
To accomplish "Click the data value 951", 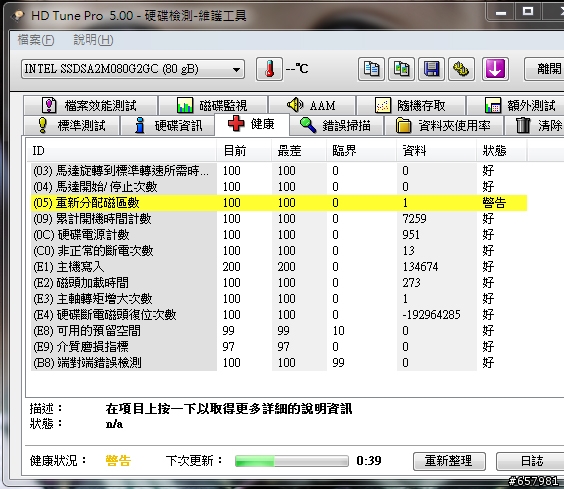I will 411,235.
